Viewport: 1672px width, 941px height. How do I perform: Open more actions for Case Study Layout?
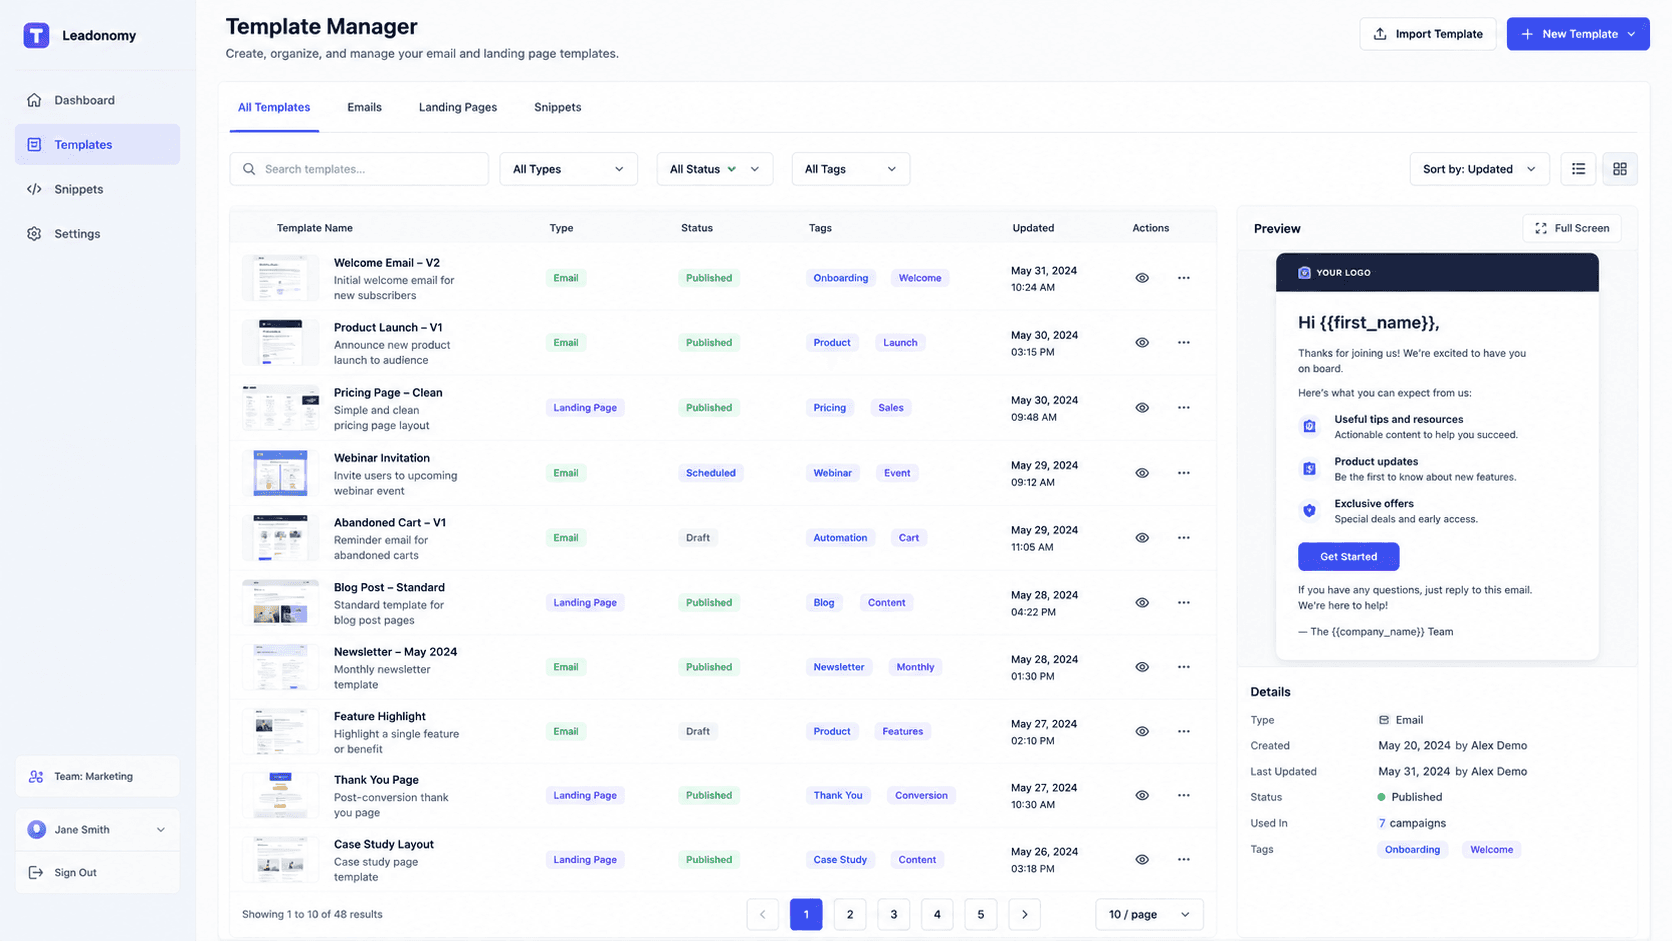click(x=1184, y=859)
